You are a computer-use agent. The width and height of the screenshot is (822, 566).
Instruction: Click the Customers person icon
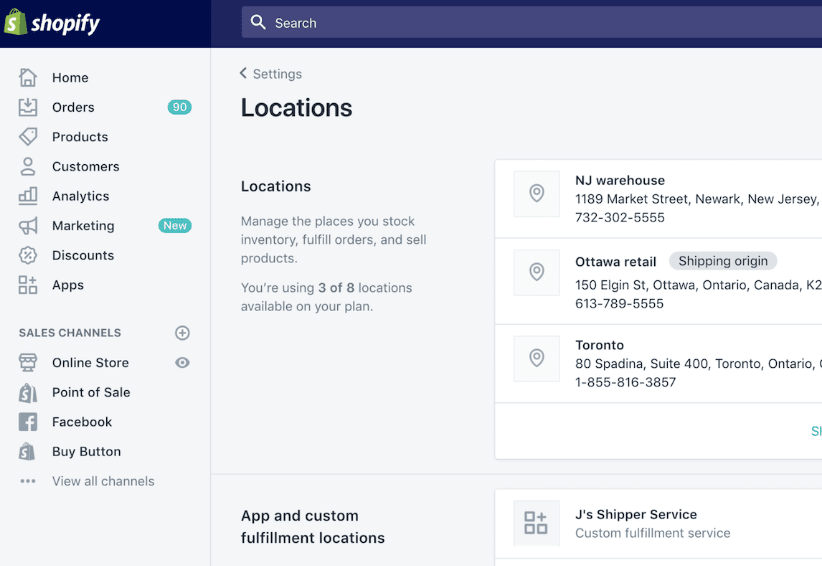(28, 167)
